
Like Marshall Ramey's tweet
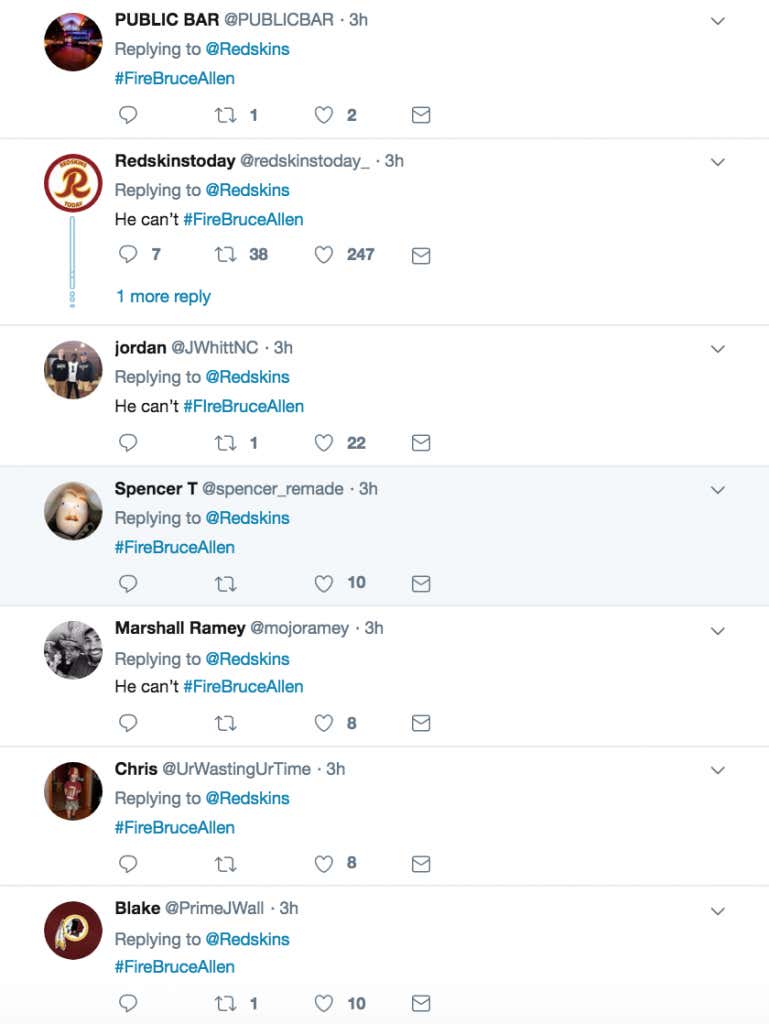[x=323, y=723]
